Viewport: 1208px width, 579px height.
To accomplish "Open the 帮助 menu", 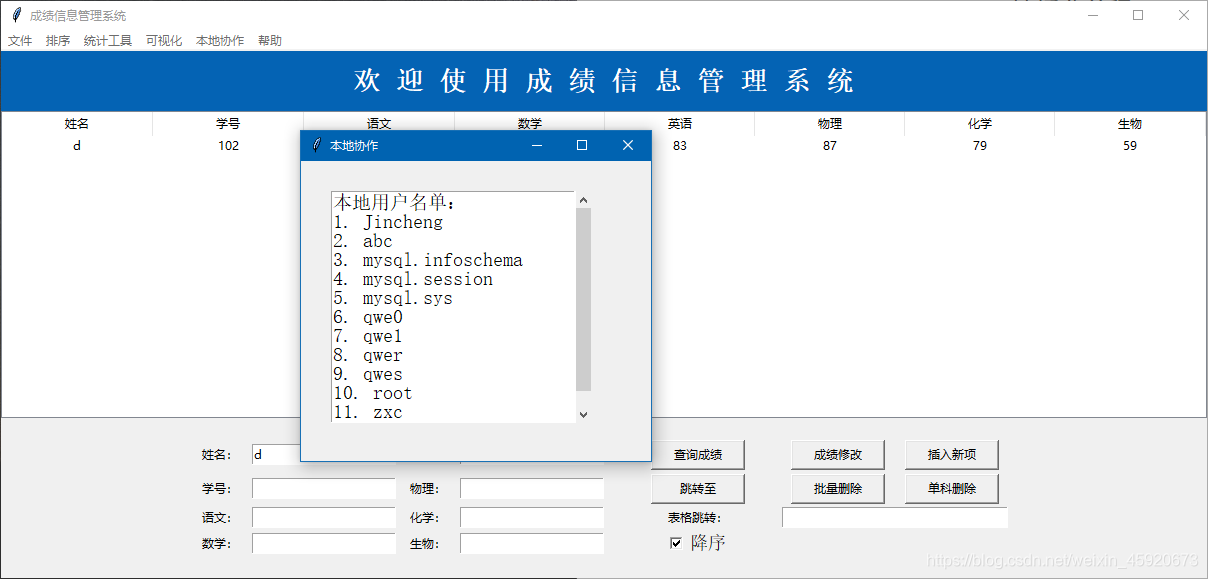I will click(269, 40).
